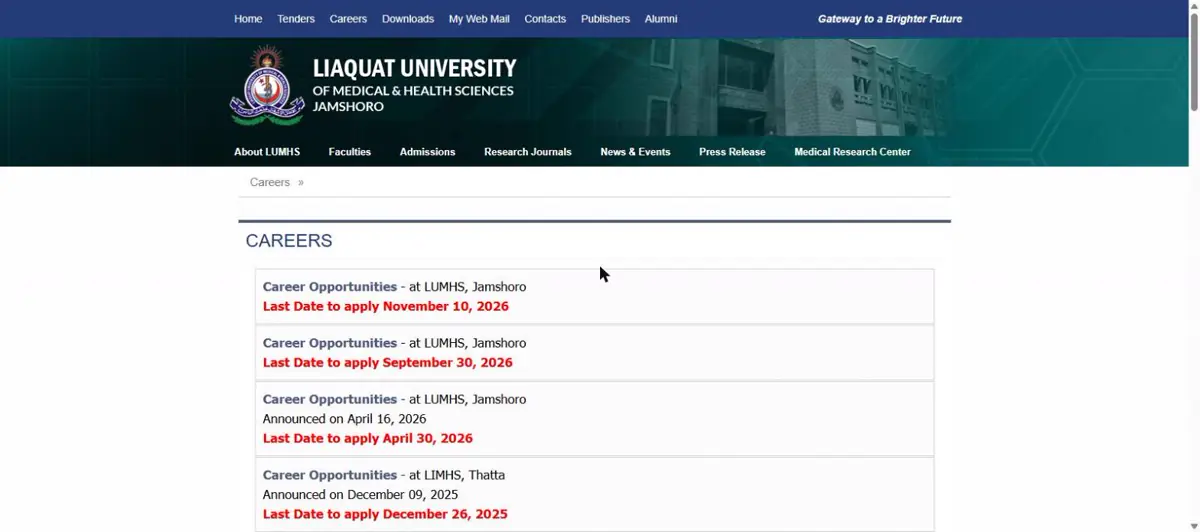Viewport: 1200px width, 532px height.
Task: Open the Faculties menu
Action: pos(350,152)
